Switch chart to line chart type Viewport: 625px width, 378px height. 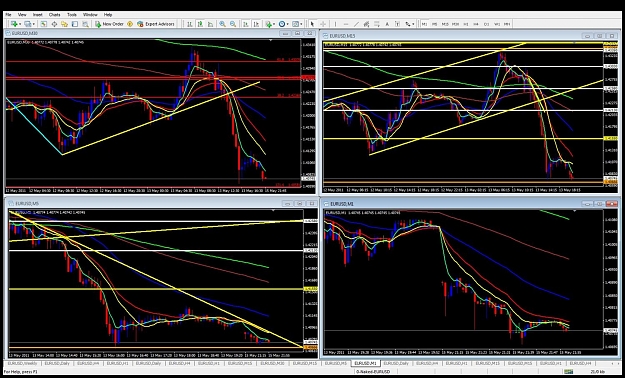210,24
